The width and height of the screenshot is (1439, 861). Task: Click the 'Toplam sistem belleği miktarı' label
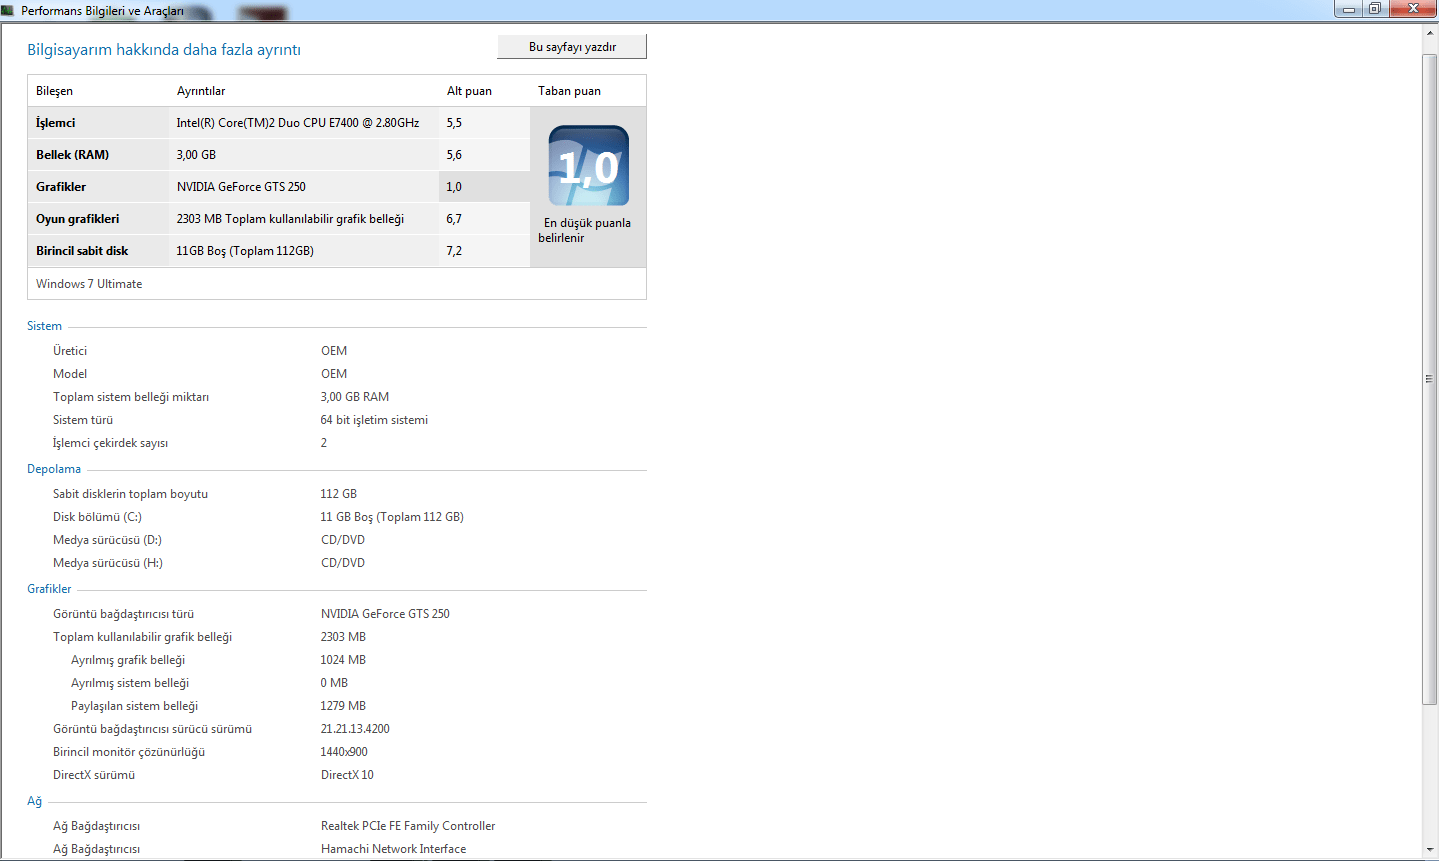[131, 397]
